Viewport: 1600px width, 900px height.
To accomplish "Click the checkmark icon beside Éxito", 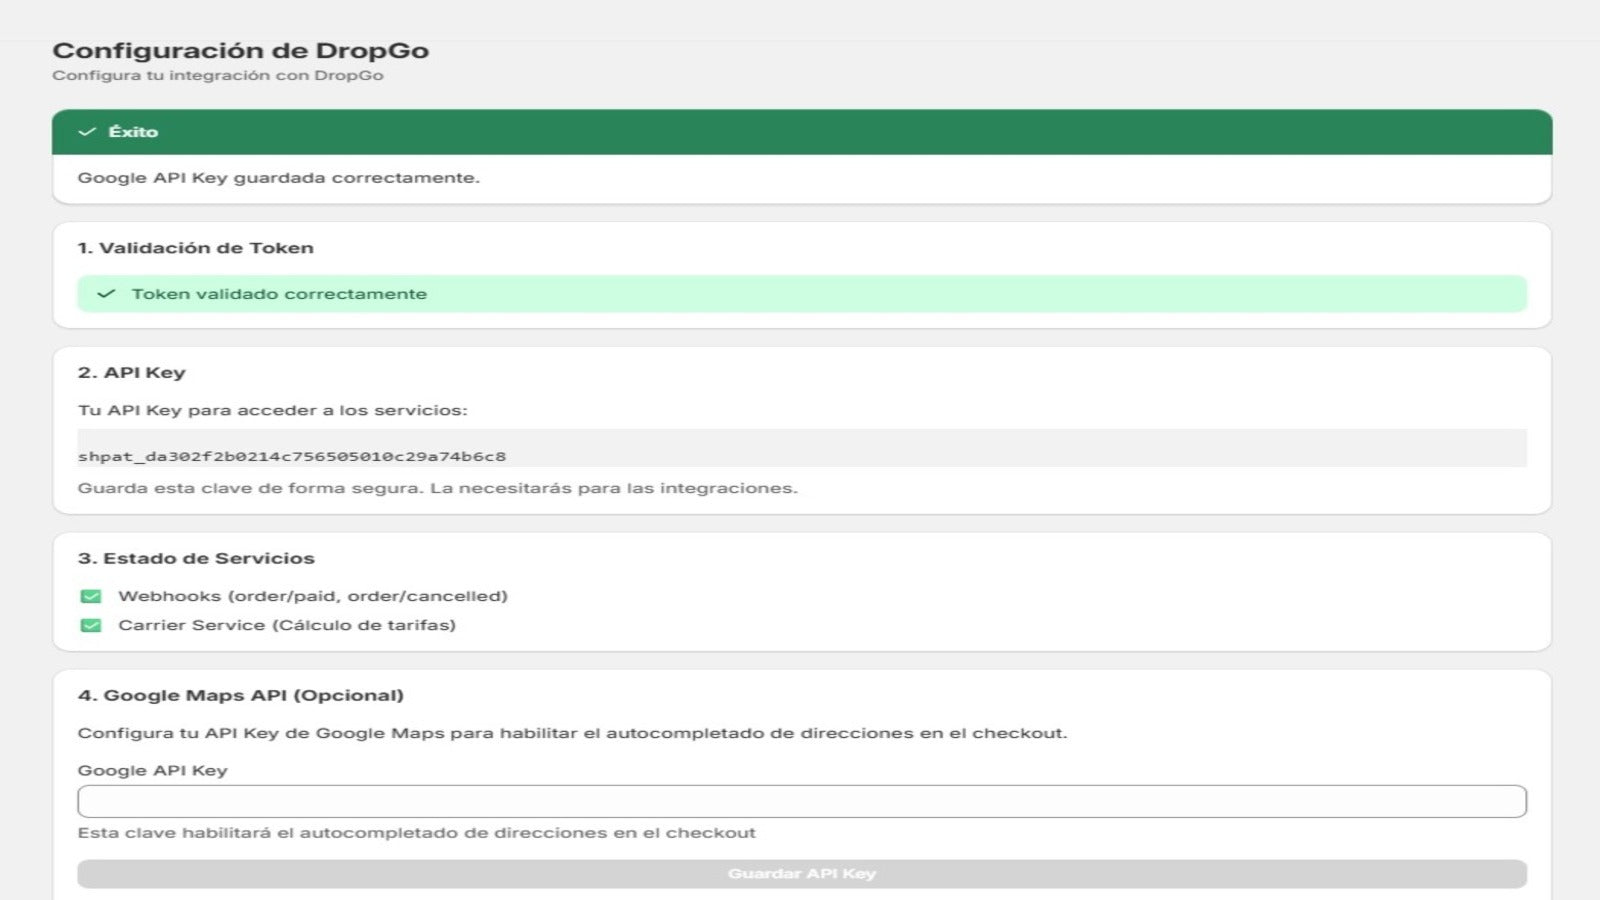I will tap(87, 132).
